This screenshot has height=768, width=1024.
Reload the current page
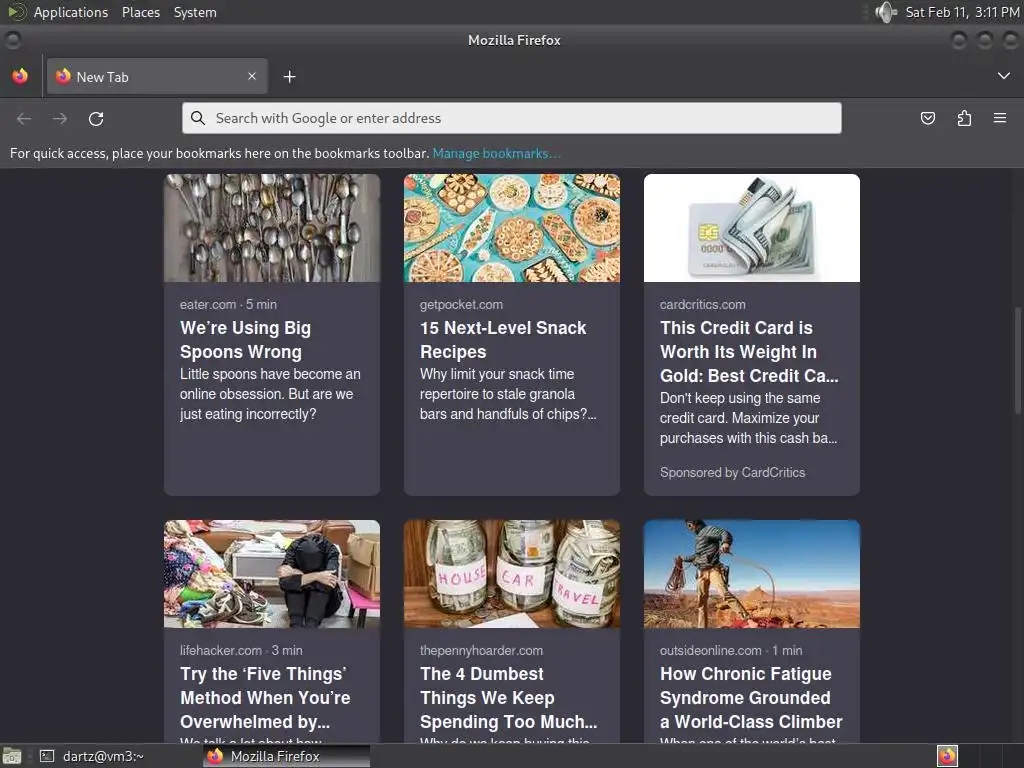point(96,118)
